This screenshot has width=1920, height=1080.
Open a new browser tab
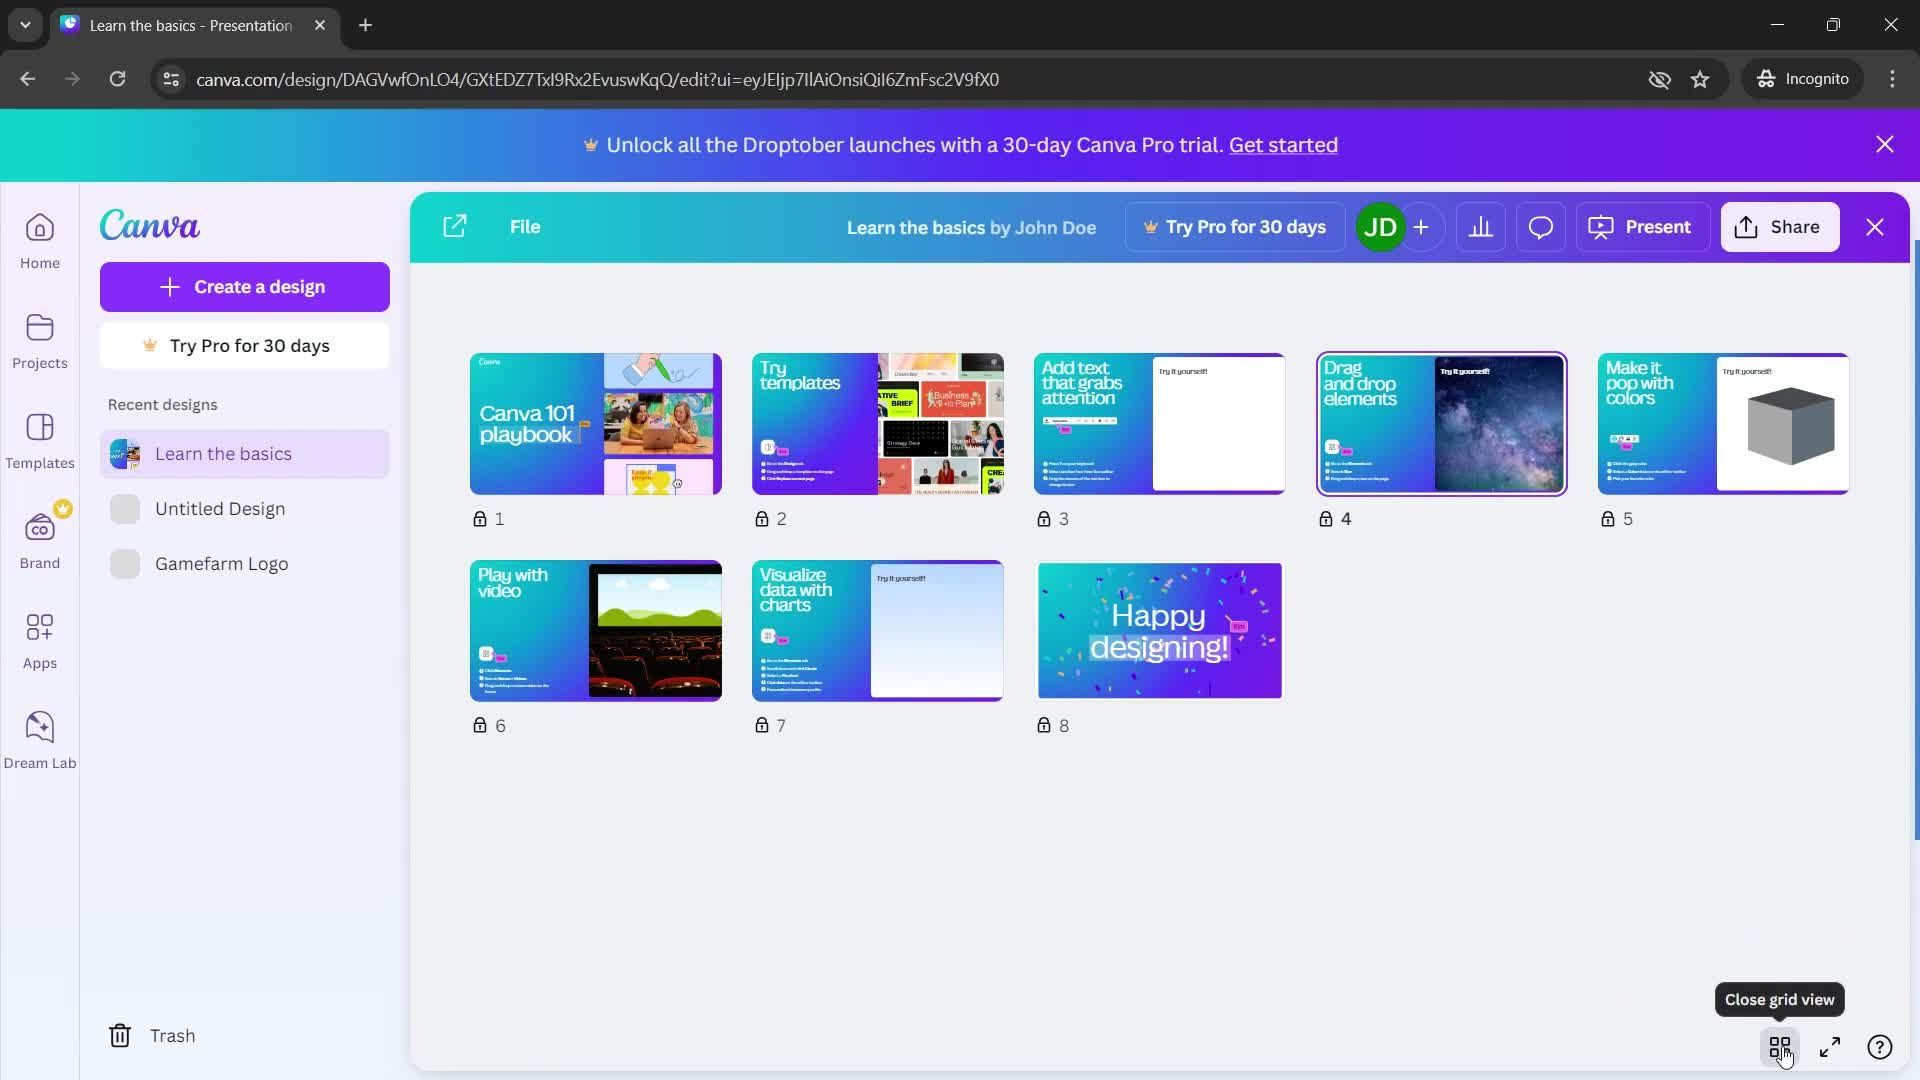(365, 25)
